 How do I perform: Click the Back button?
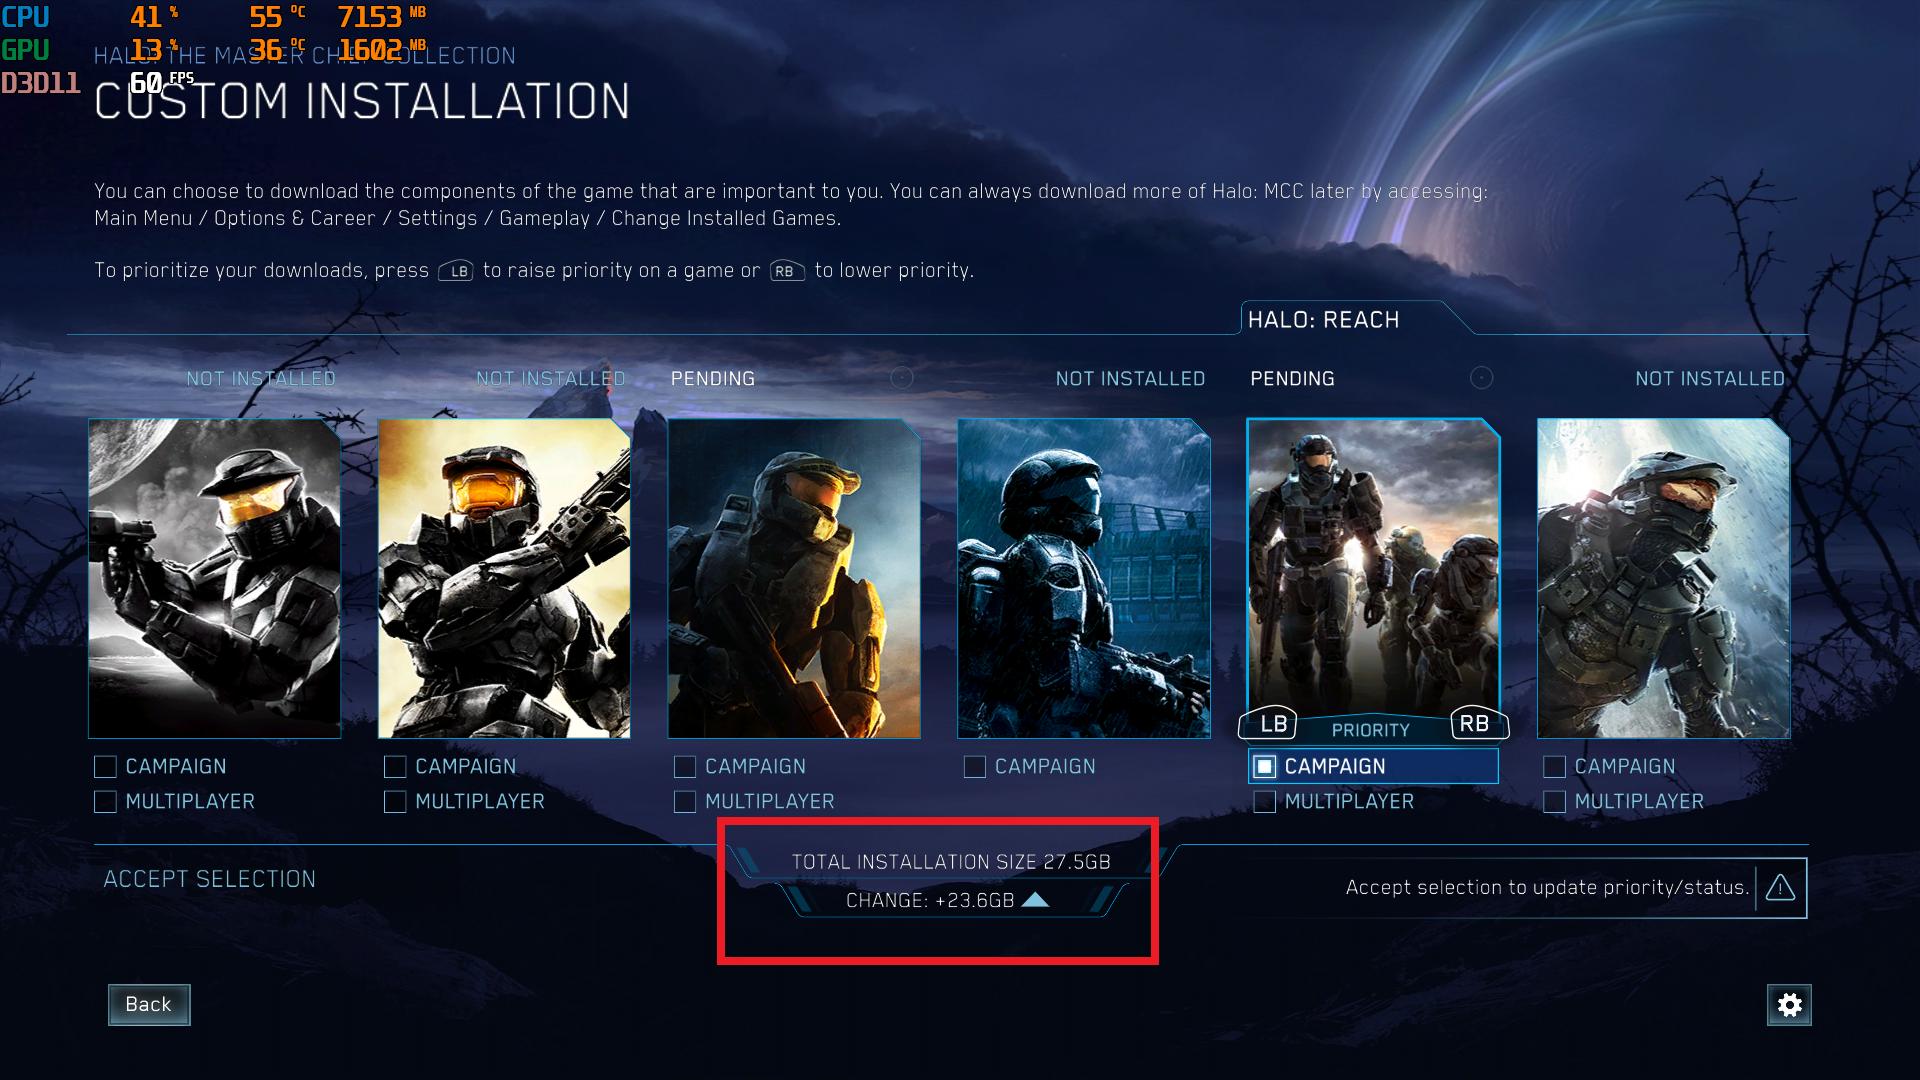pos(149,1005)
